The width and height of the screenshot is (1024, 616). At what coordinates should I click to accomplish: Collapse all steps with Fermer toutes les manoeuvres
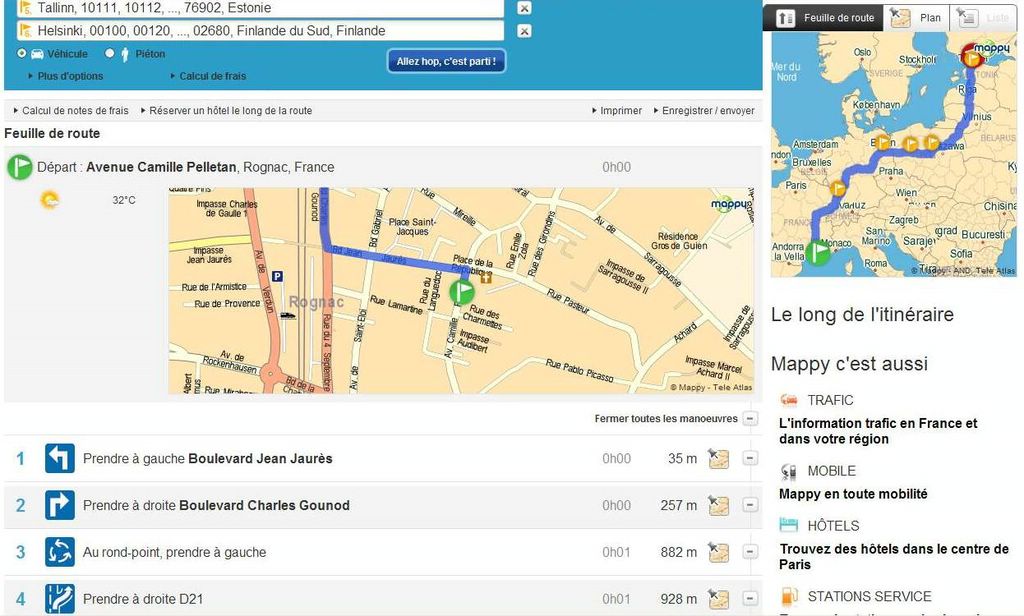pyautogui.click(x=666, y=419)
